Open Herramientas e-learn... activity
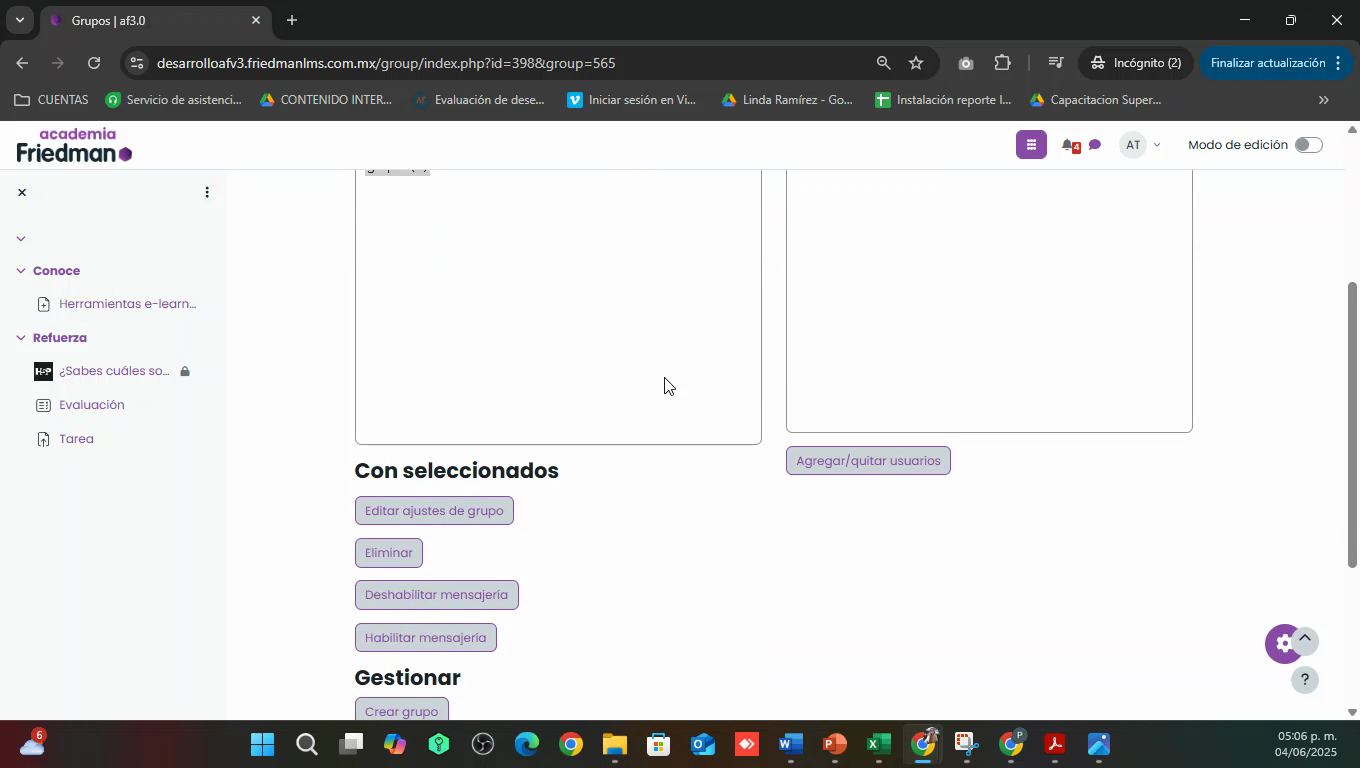 coord(128,304)
